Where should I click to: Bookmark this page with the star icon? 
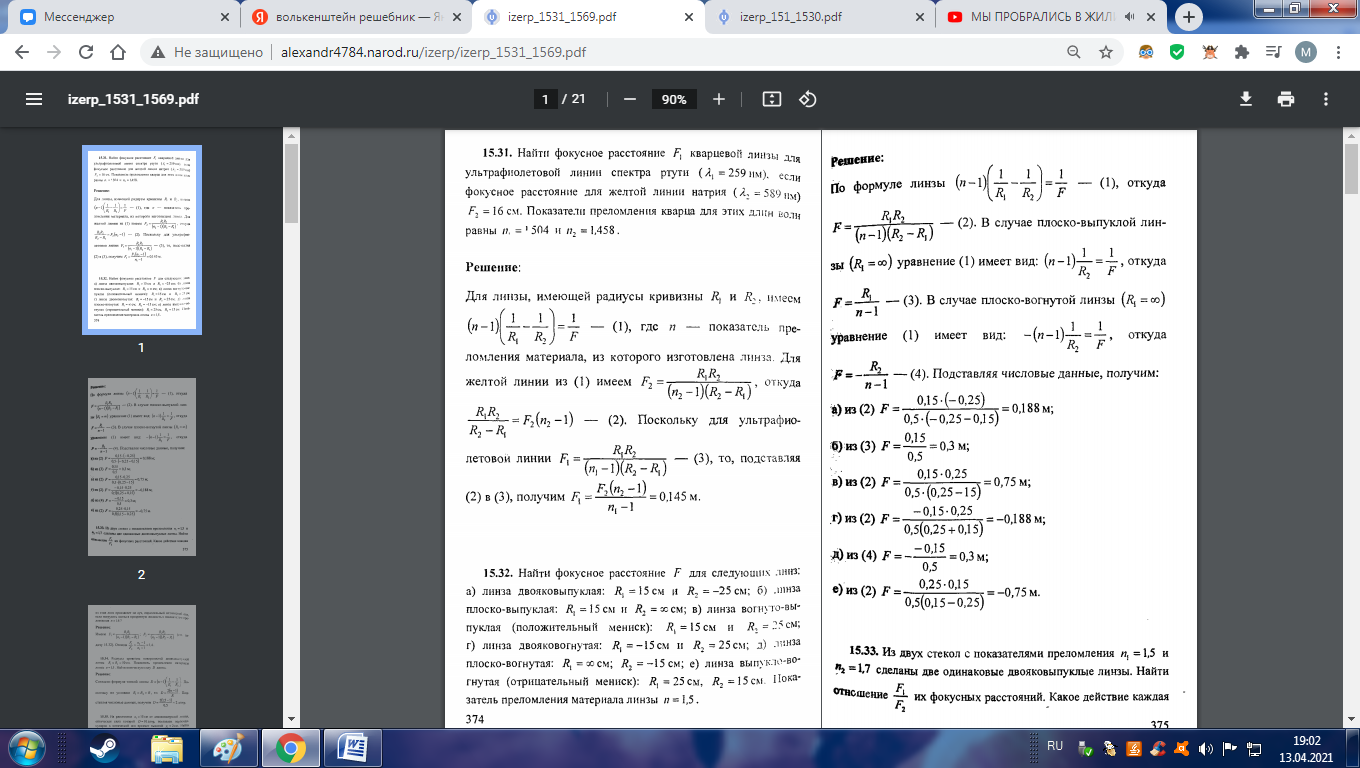[1106, 52]
